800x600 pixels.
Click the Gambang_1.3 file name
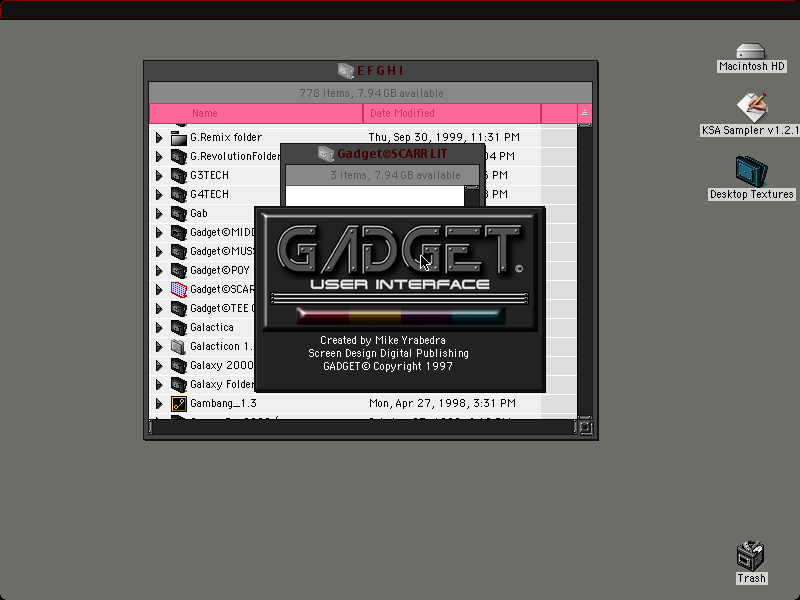click(223, 404)
